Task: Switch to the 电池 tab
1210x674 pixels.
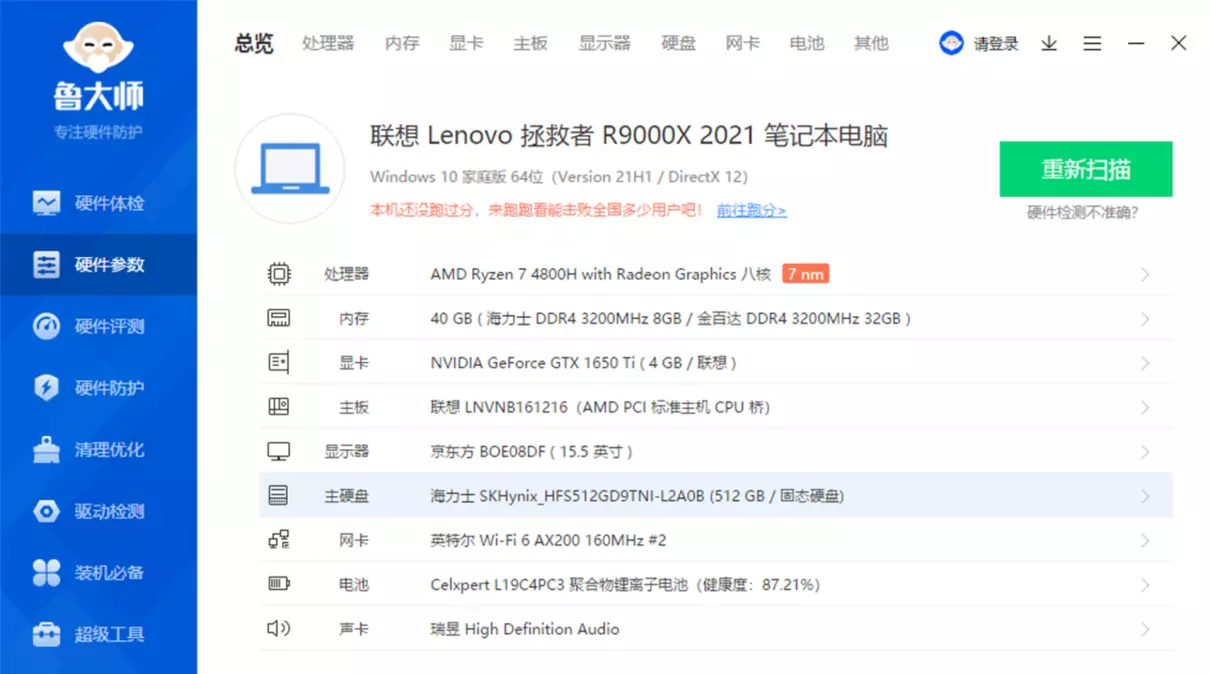Action: (807, 43)
